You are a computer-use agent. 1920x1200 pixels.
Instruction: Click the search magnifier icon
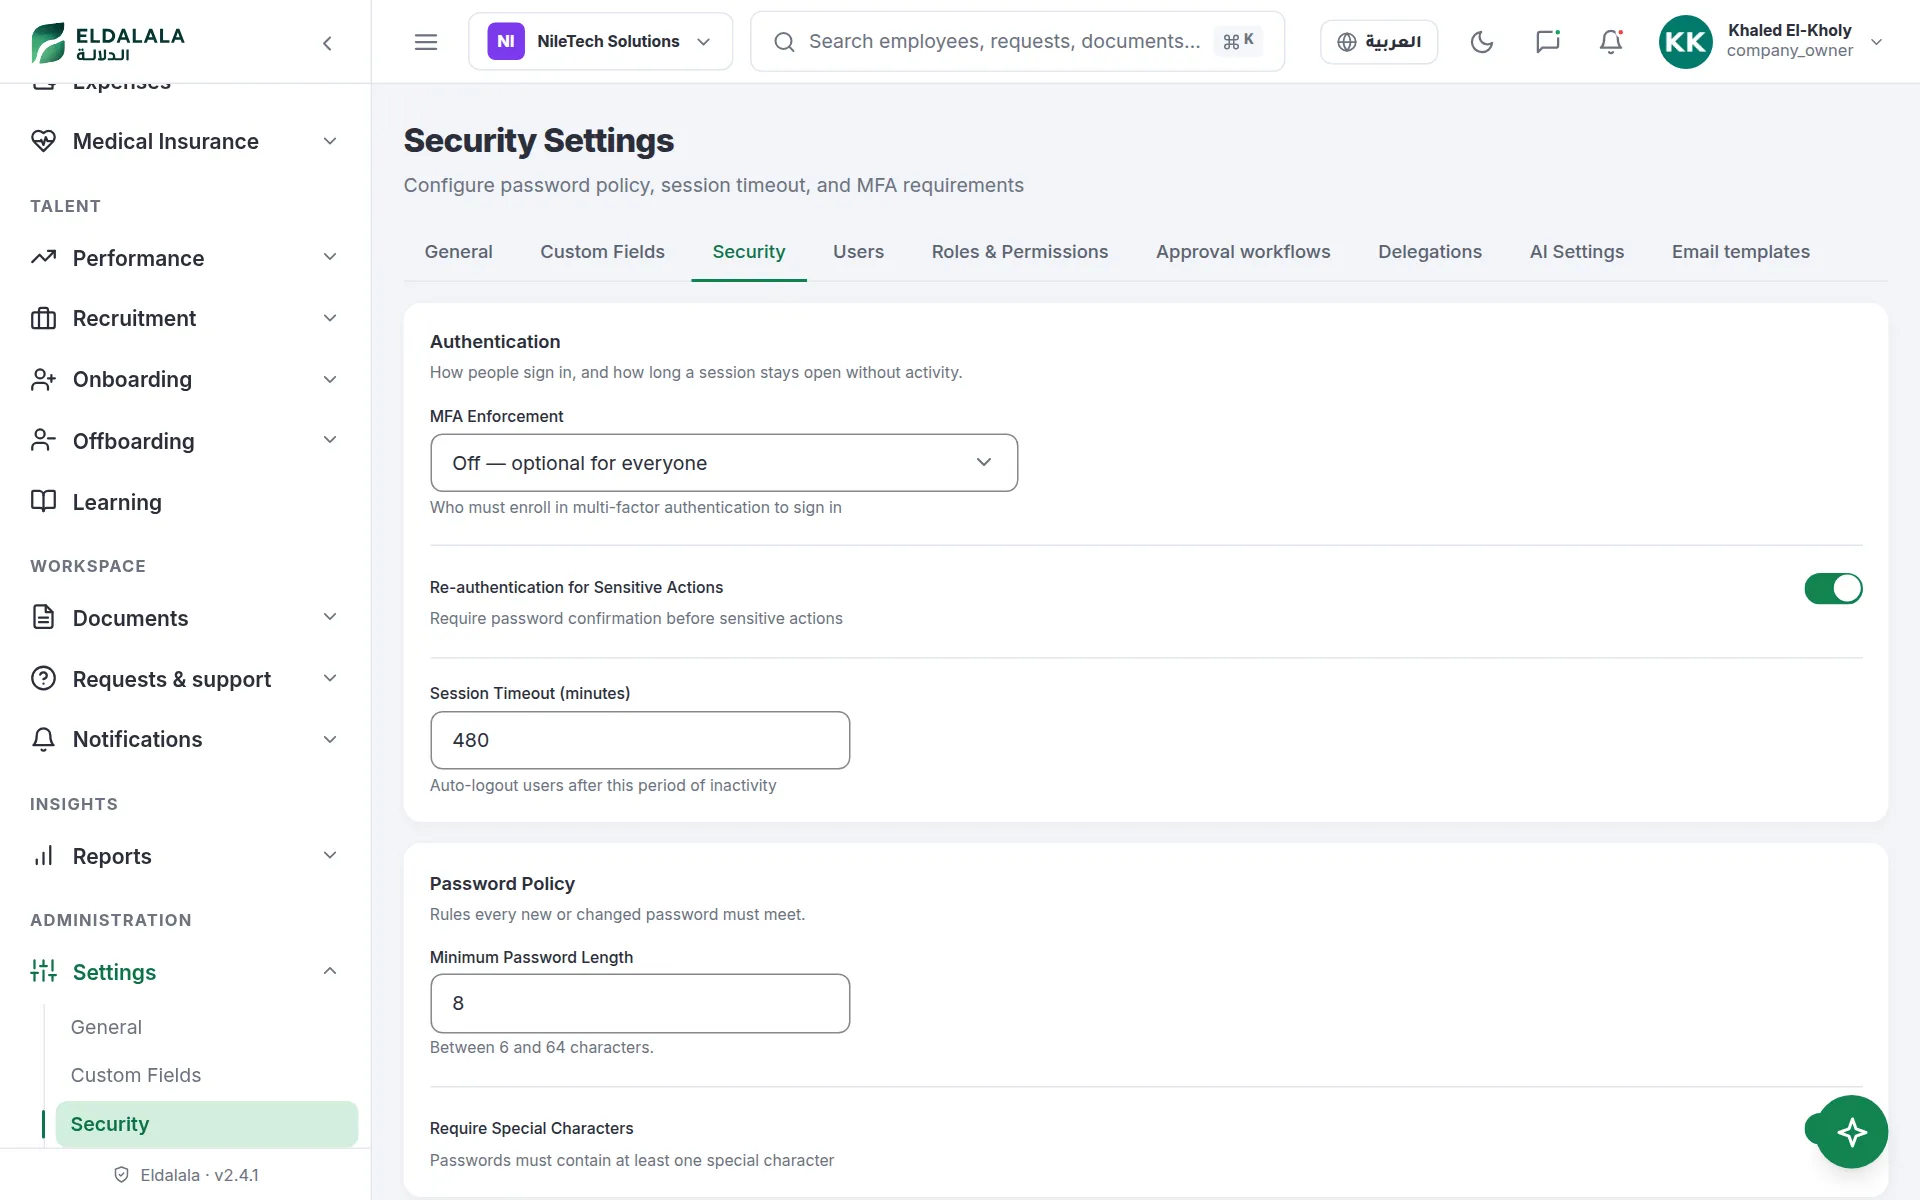(785, 42)
